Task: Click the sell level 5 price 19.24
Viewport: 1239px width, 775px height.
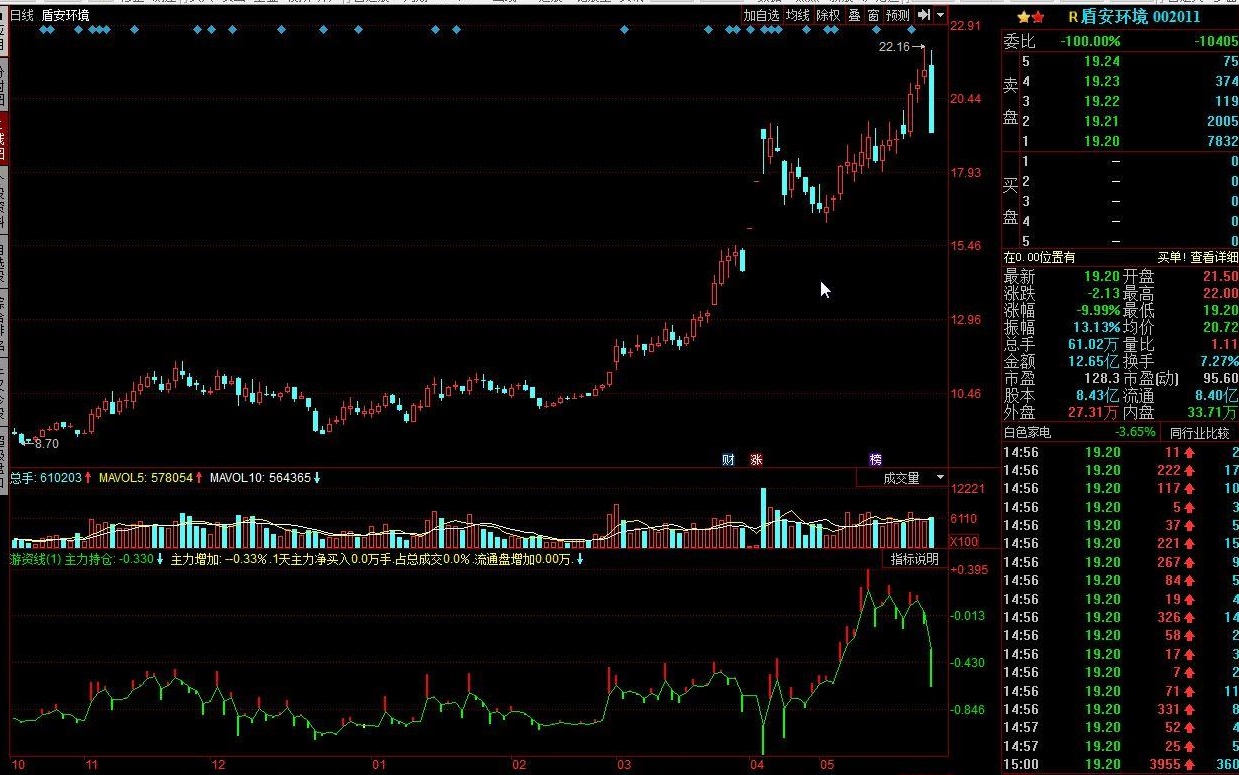Action: coord(1103,61)
